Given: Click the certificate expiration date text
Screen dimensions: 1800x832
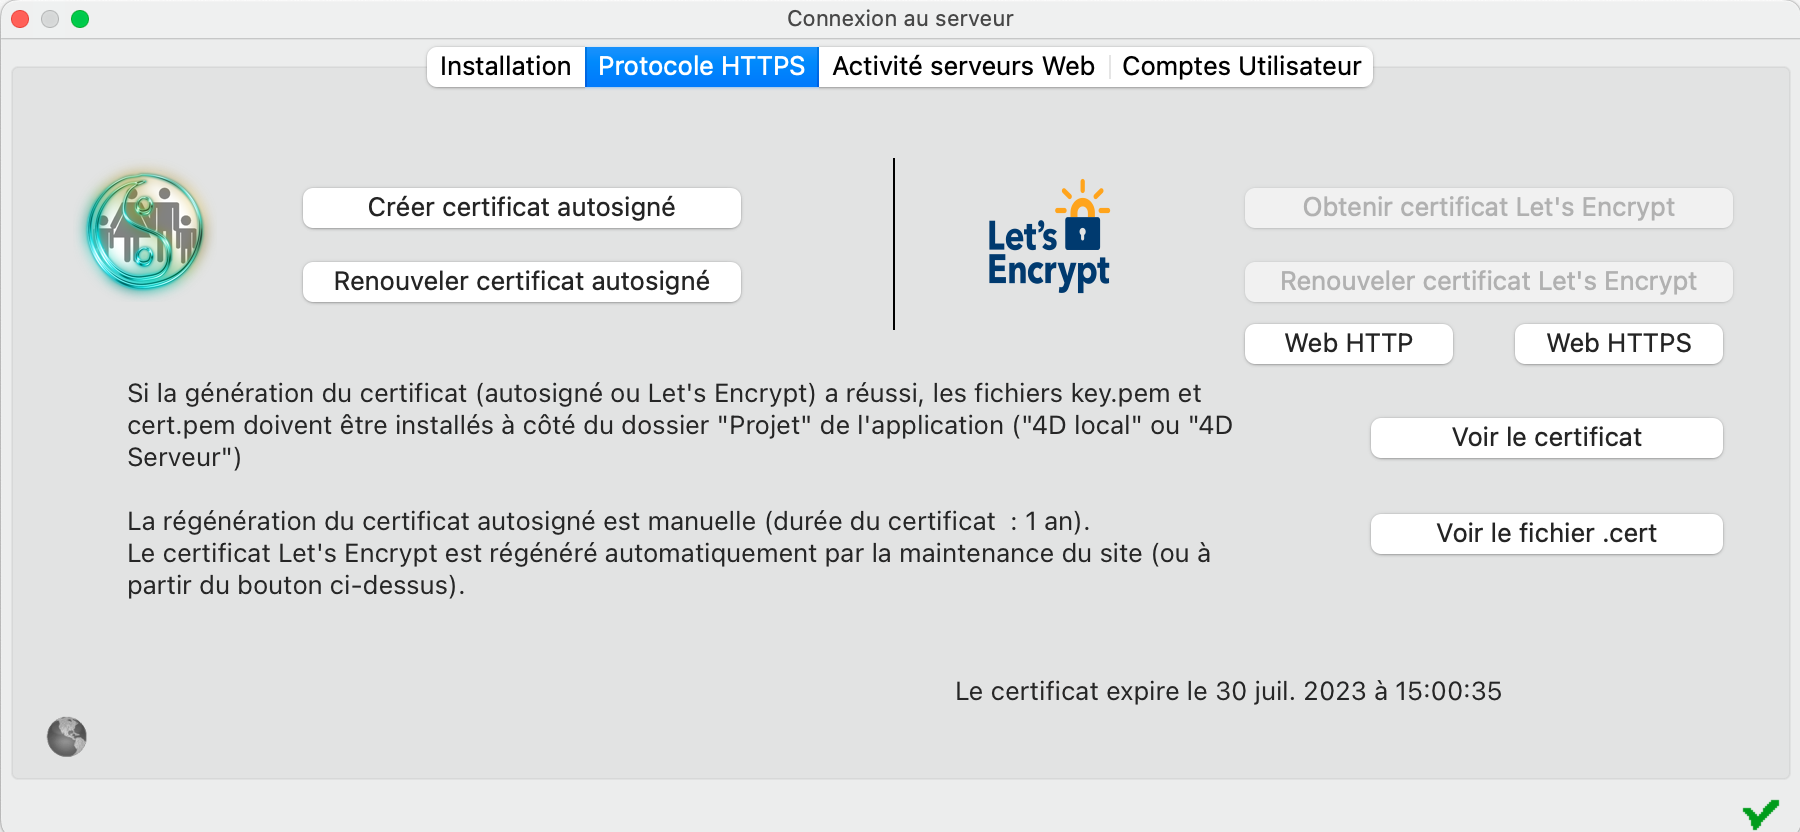Looking at the screenshot, I should tap(1228, 691).
